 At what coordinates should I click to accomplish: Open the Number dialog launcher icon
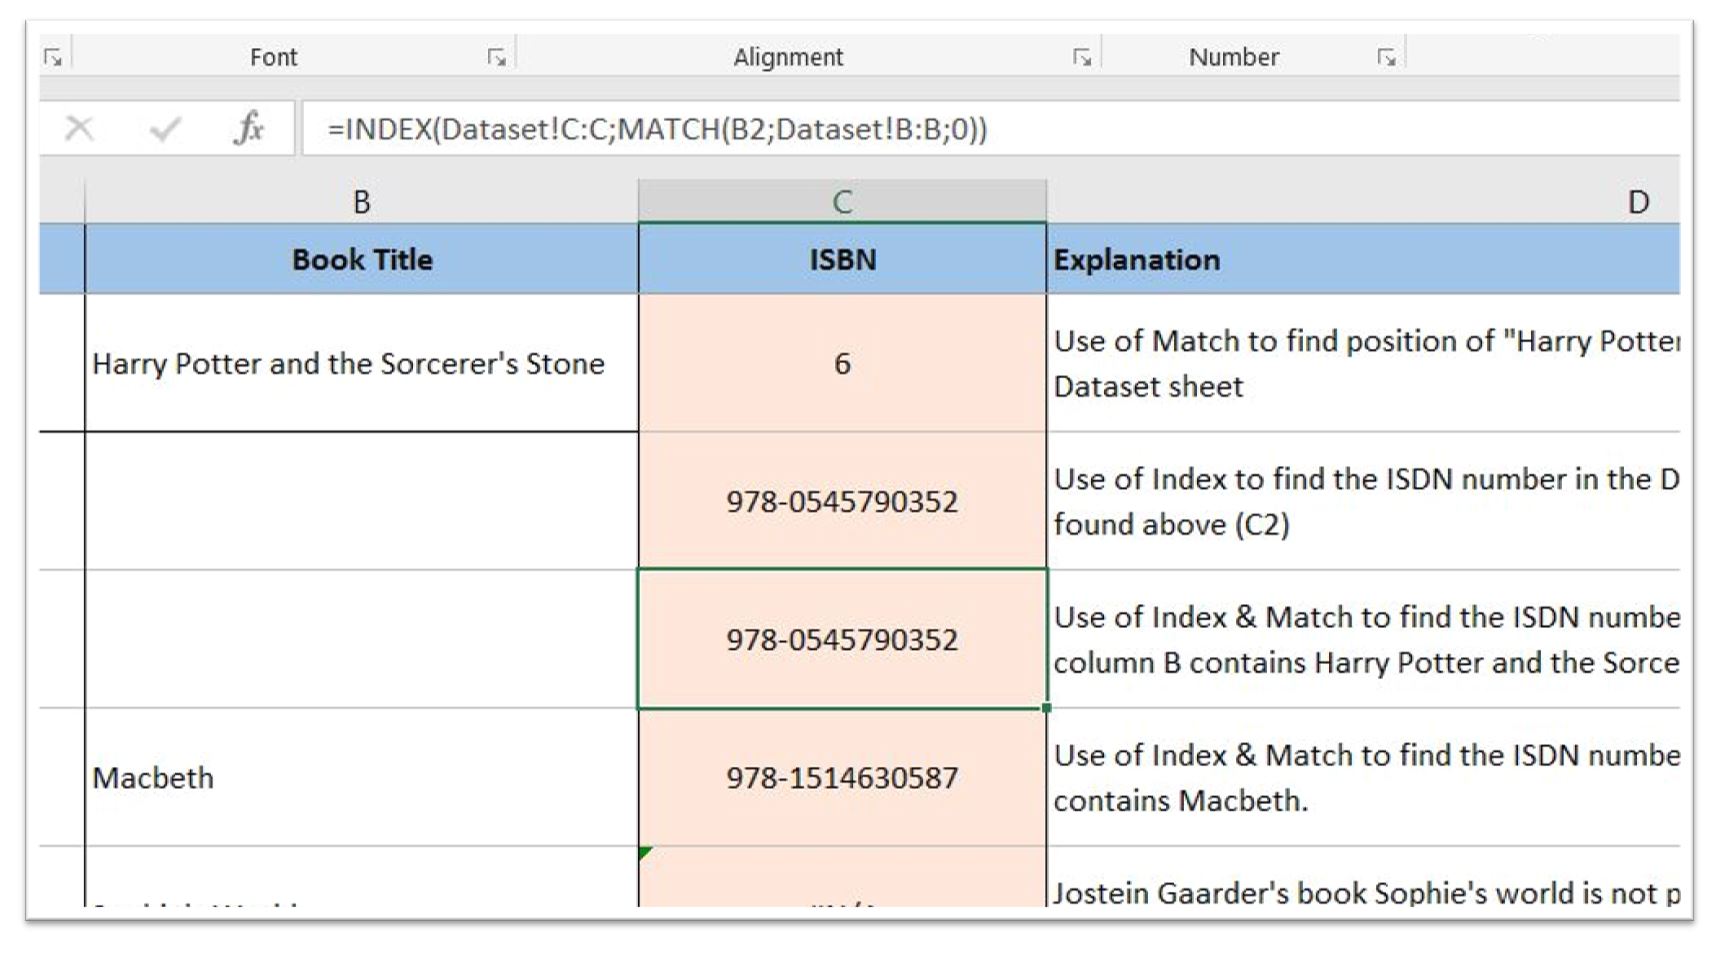(x=1388, y=57)
